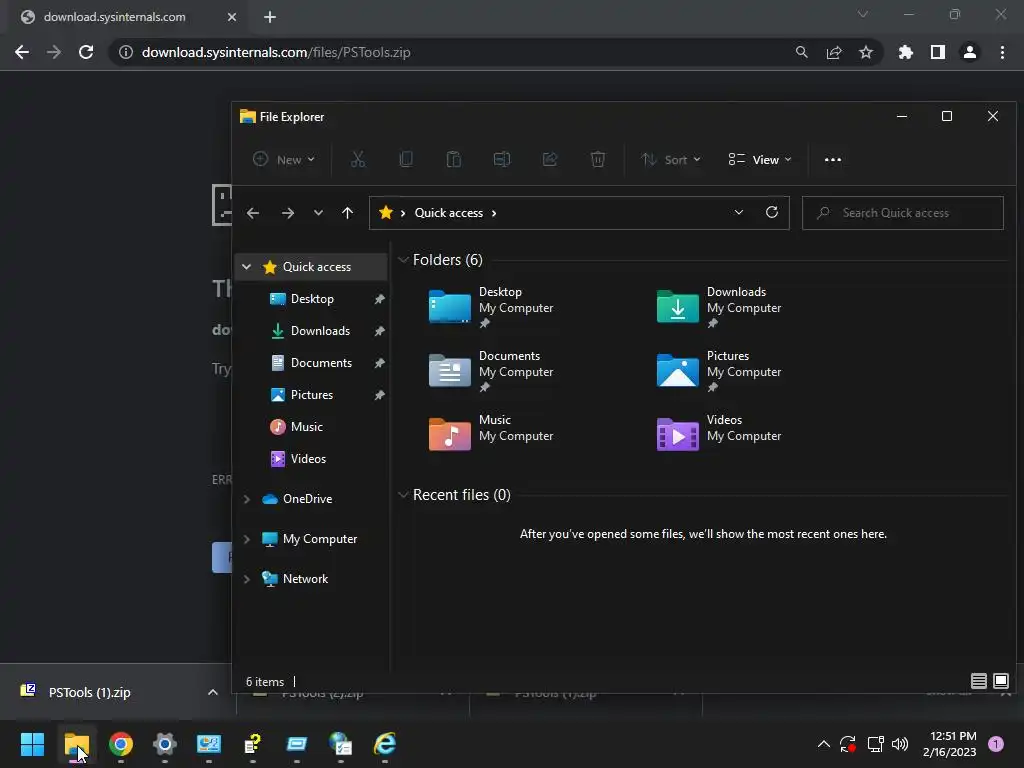Select Documents in the navigation pane
Viewport: 1024px width, 768px height.
(x=321, y=363)
